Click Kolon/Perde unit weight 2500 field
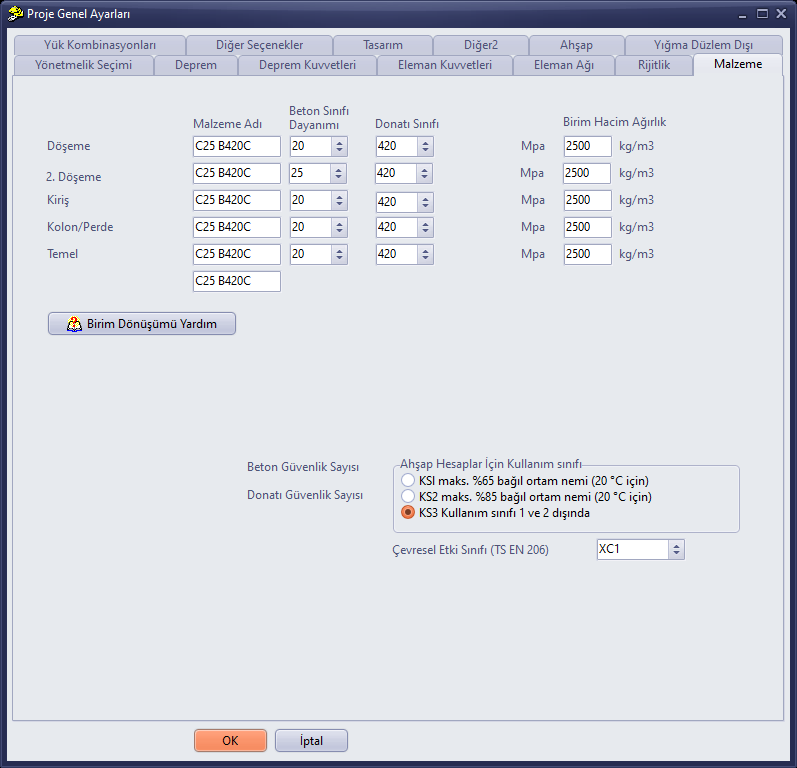This screenshot has height=768, width=797. coord(588,227)
